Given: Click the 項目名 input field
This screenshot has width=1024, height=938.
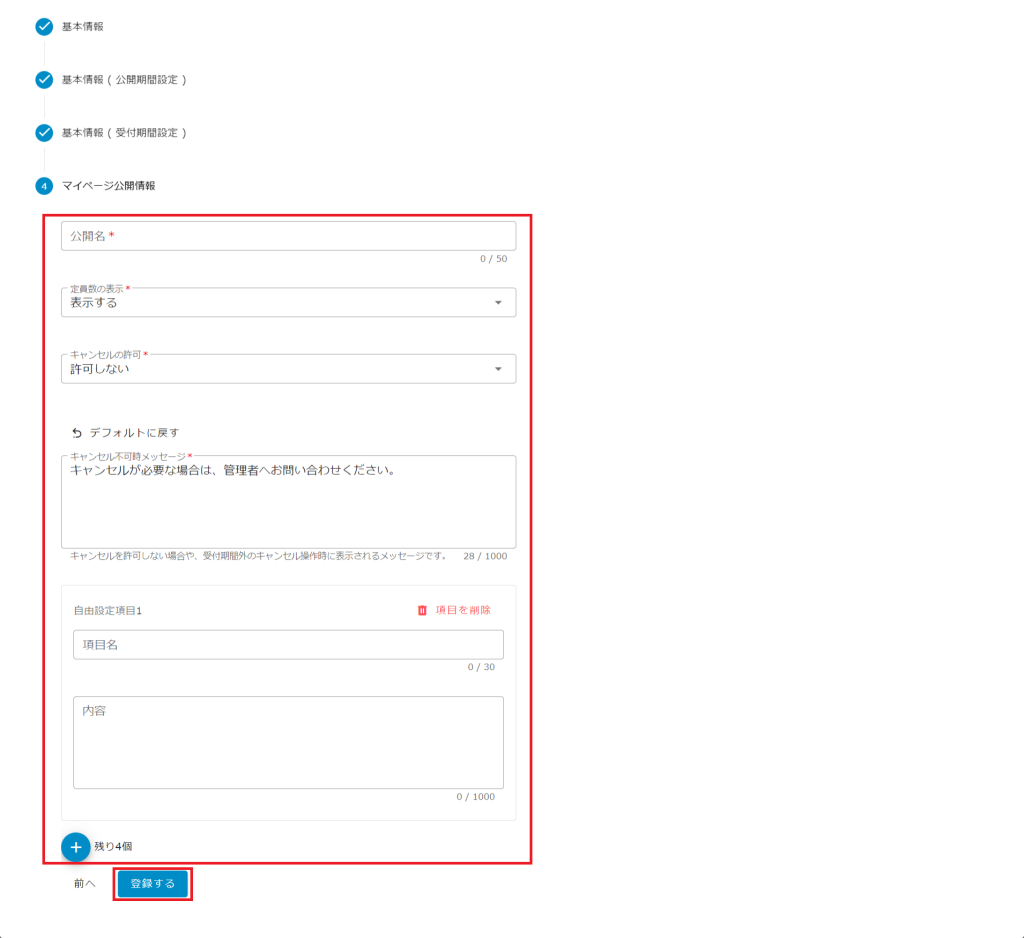Looking at the screenshot, I should (288, 645).
